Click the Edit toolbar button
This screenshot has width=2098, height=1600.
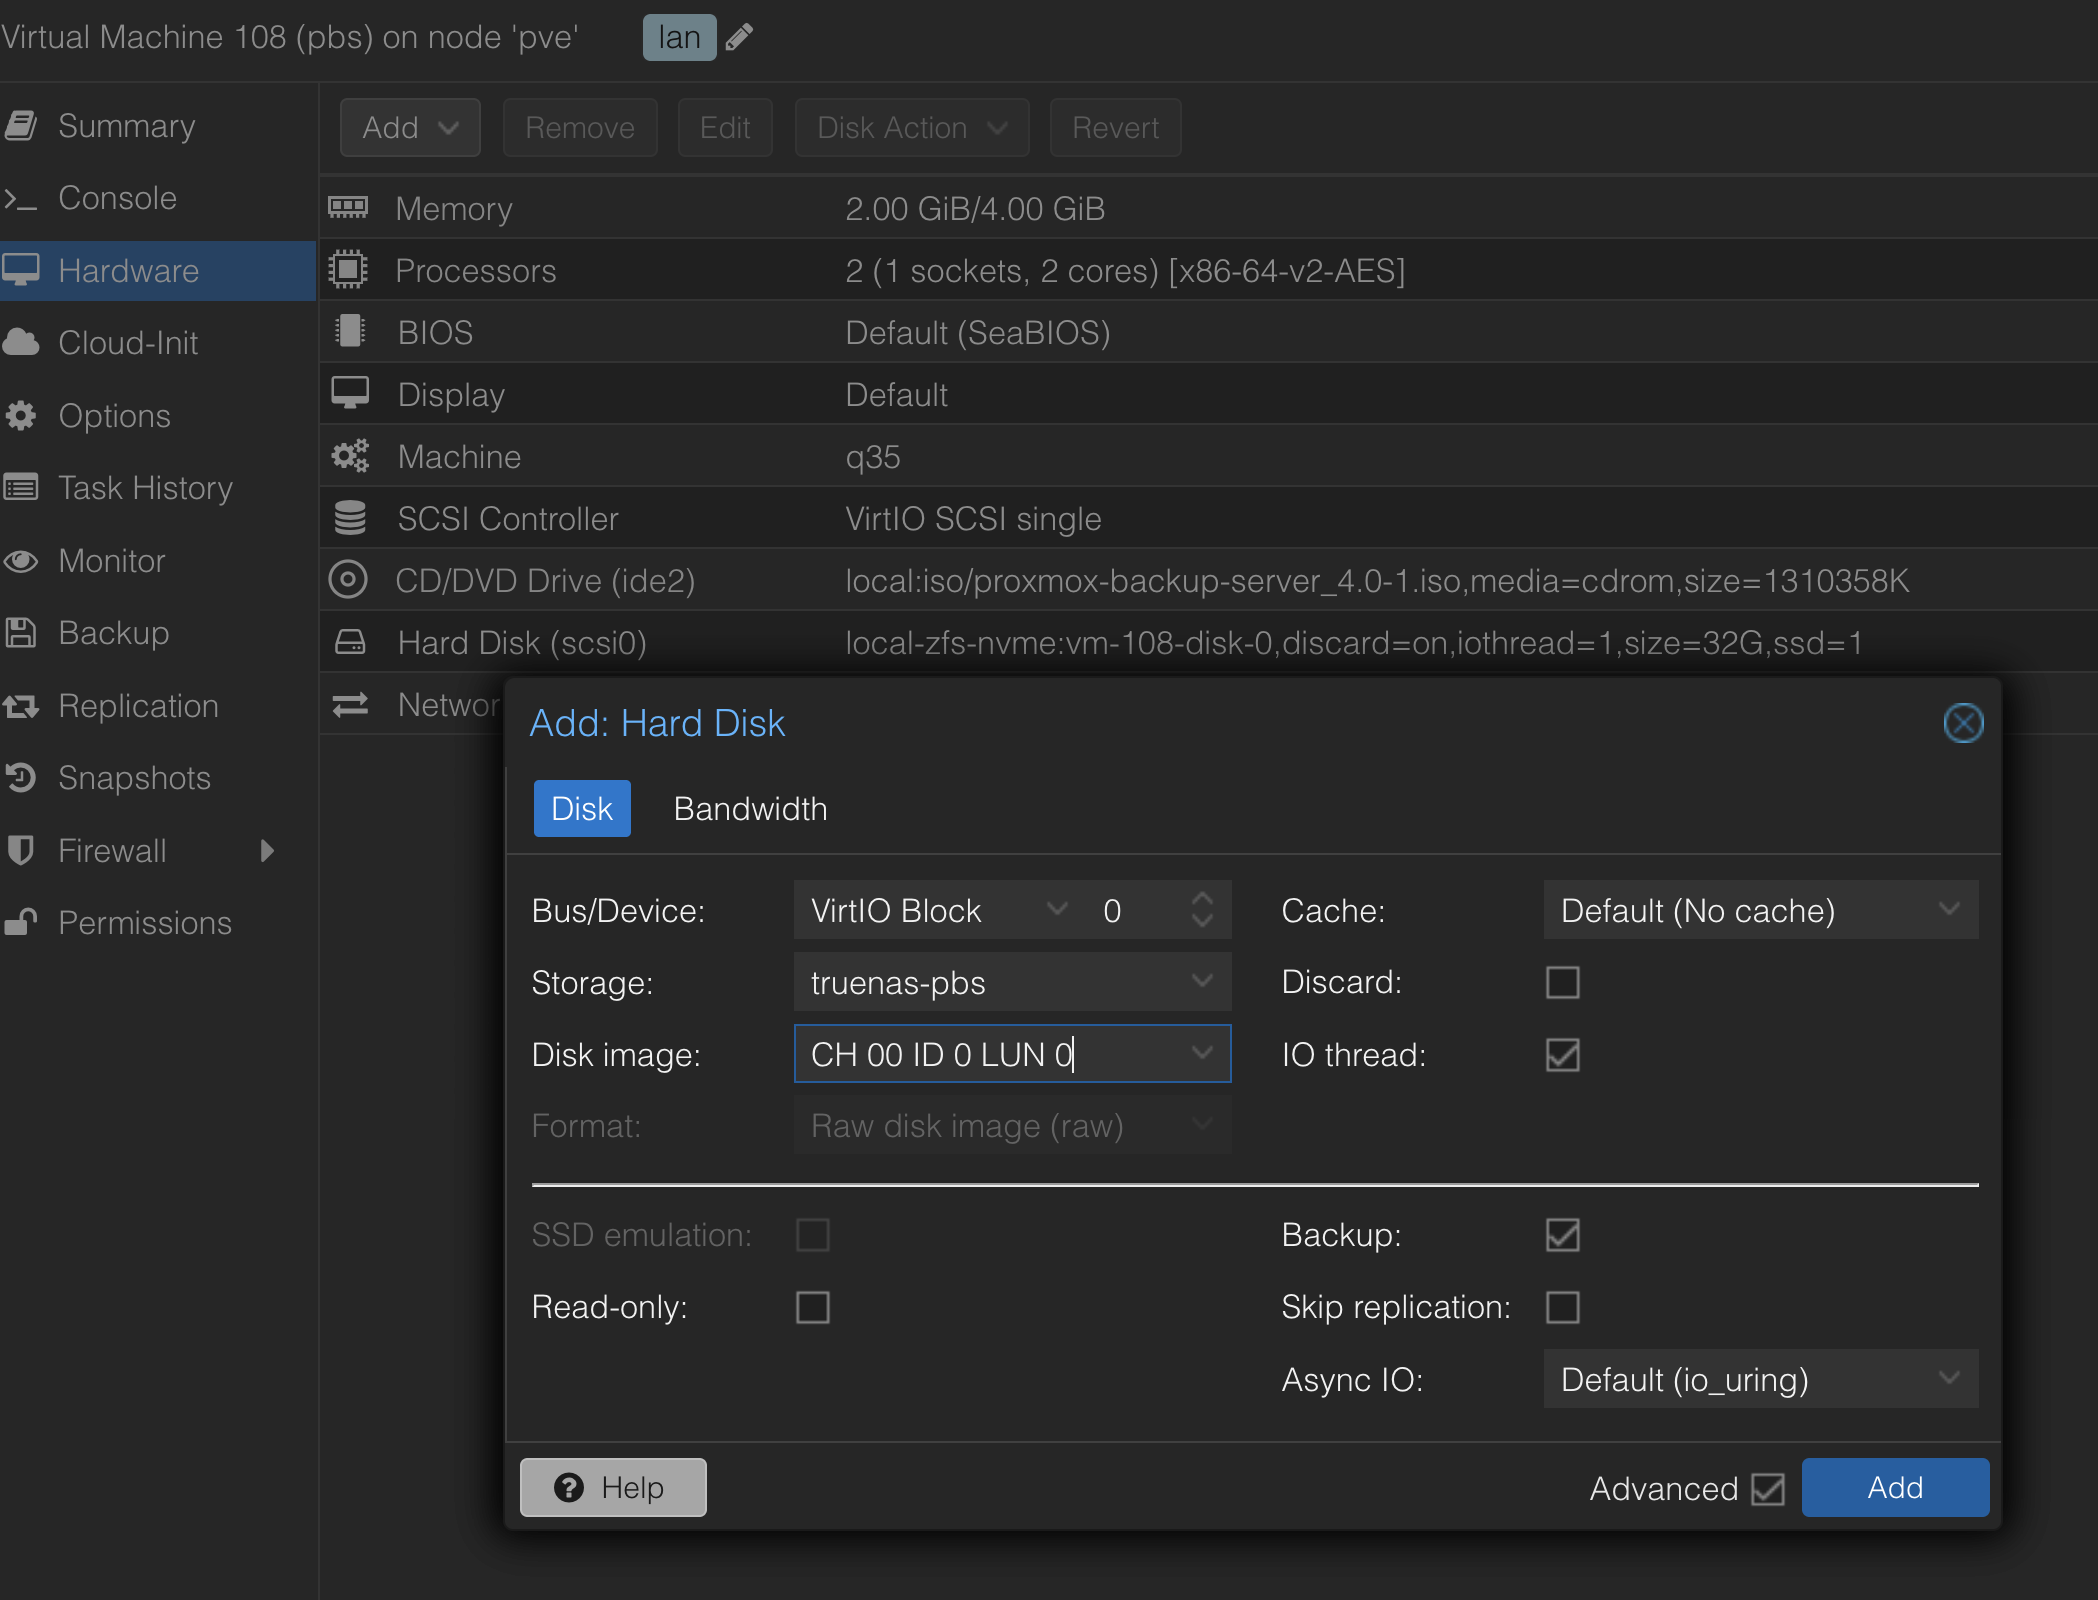point(725,128)
